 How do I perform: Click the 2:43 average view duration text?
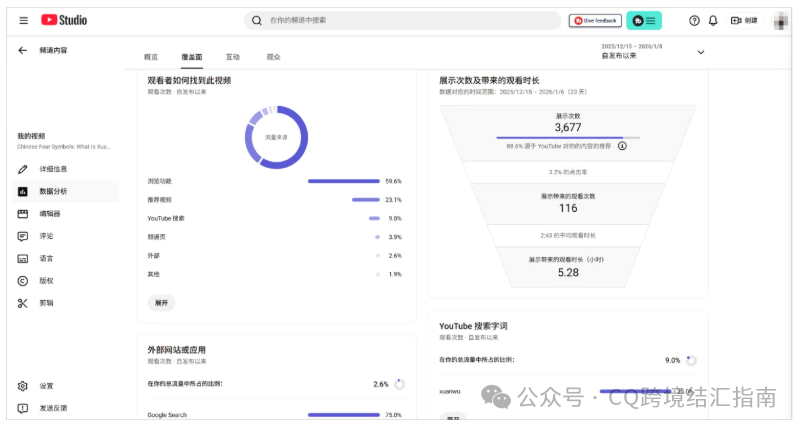pos(568,236)
